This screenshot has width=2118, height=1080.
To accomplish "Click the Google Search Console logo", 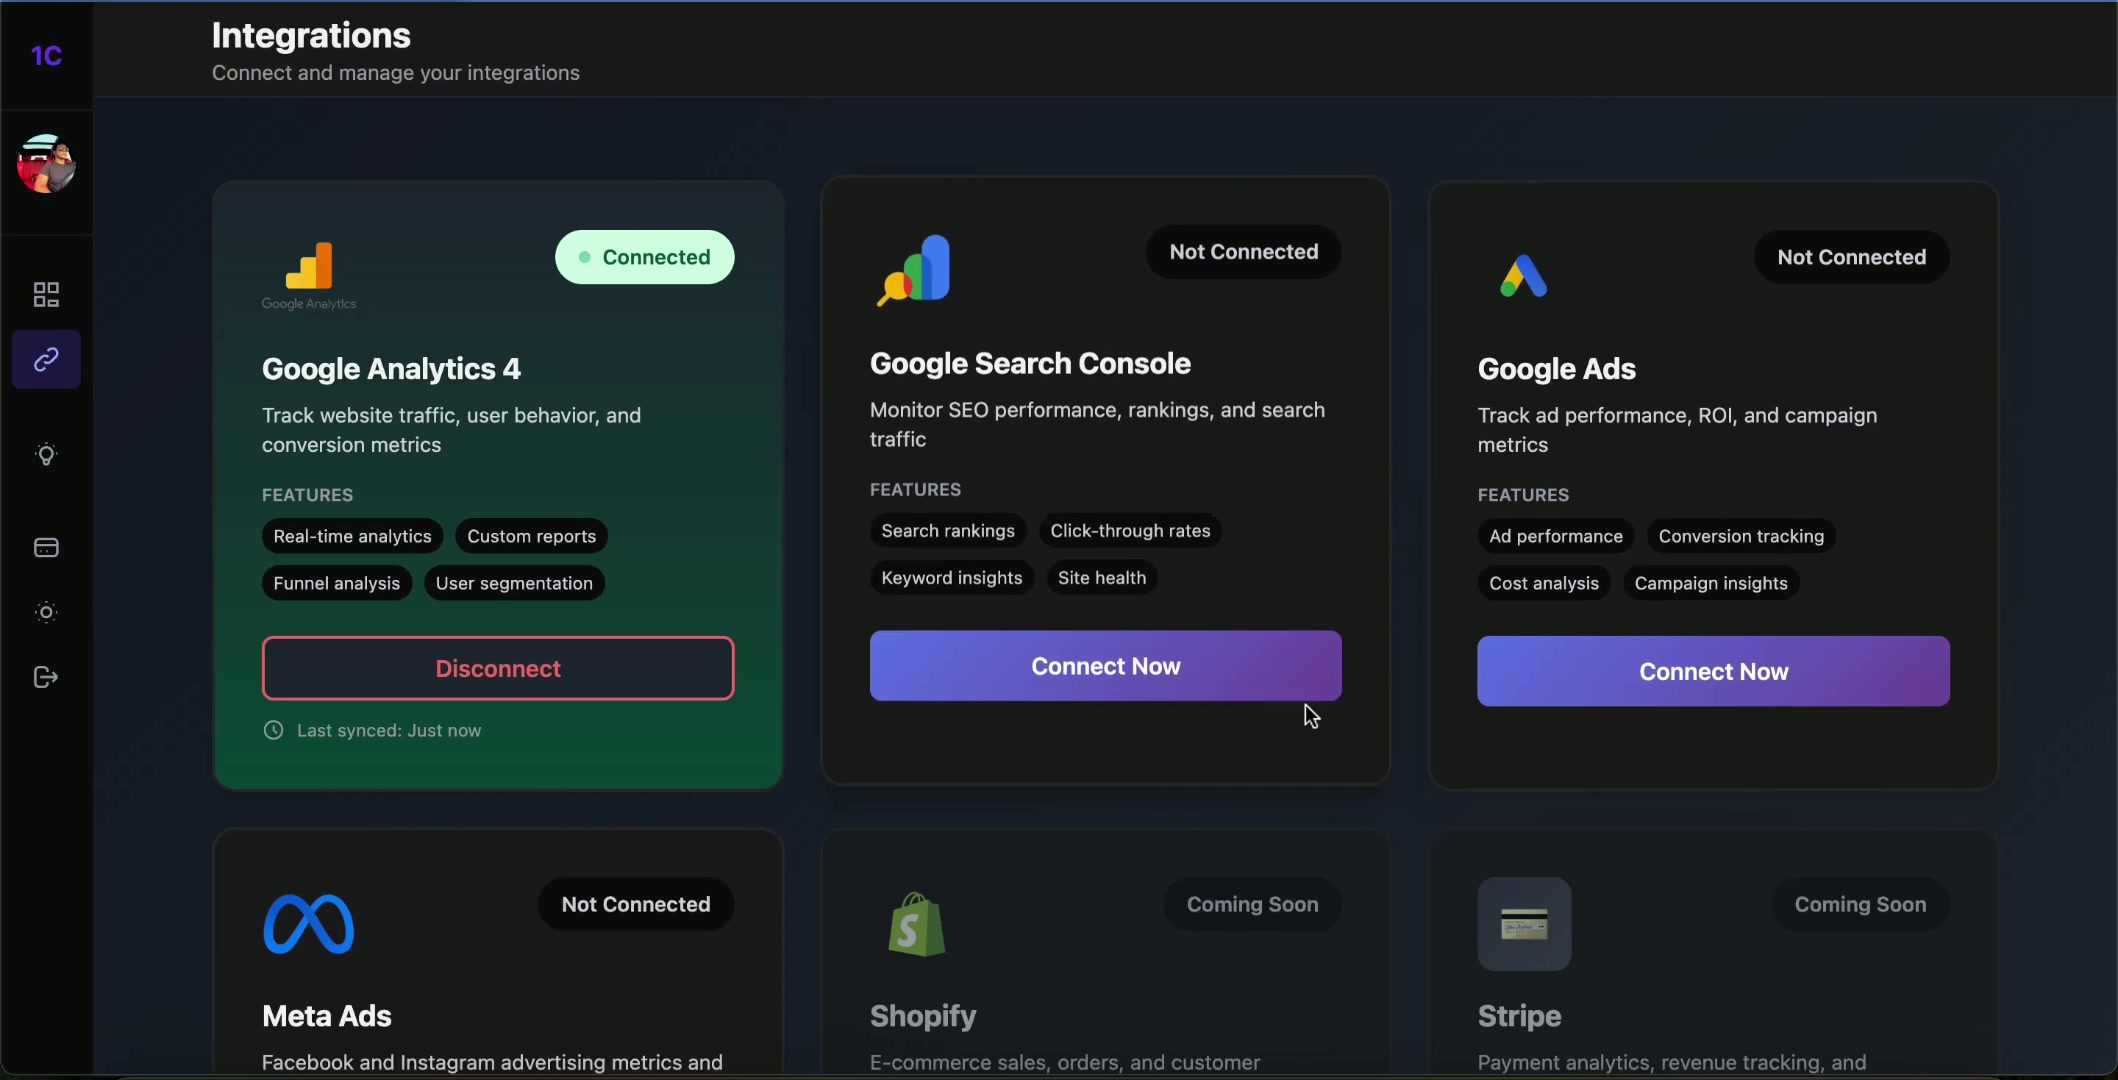I will pos(914,270).
